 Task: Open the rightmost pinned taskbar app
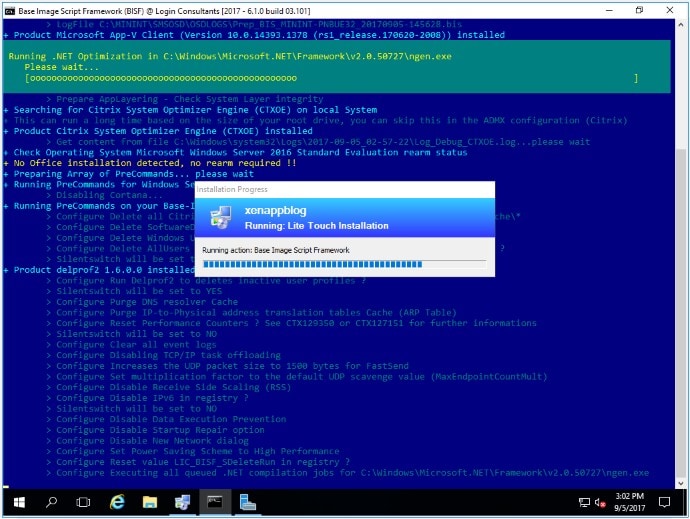(246, 502)
